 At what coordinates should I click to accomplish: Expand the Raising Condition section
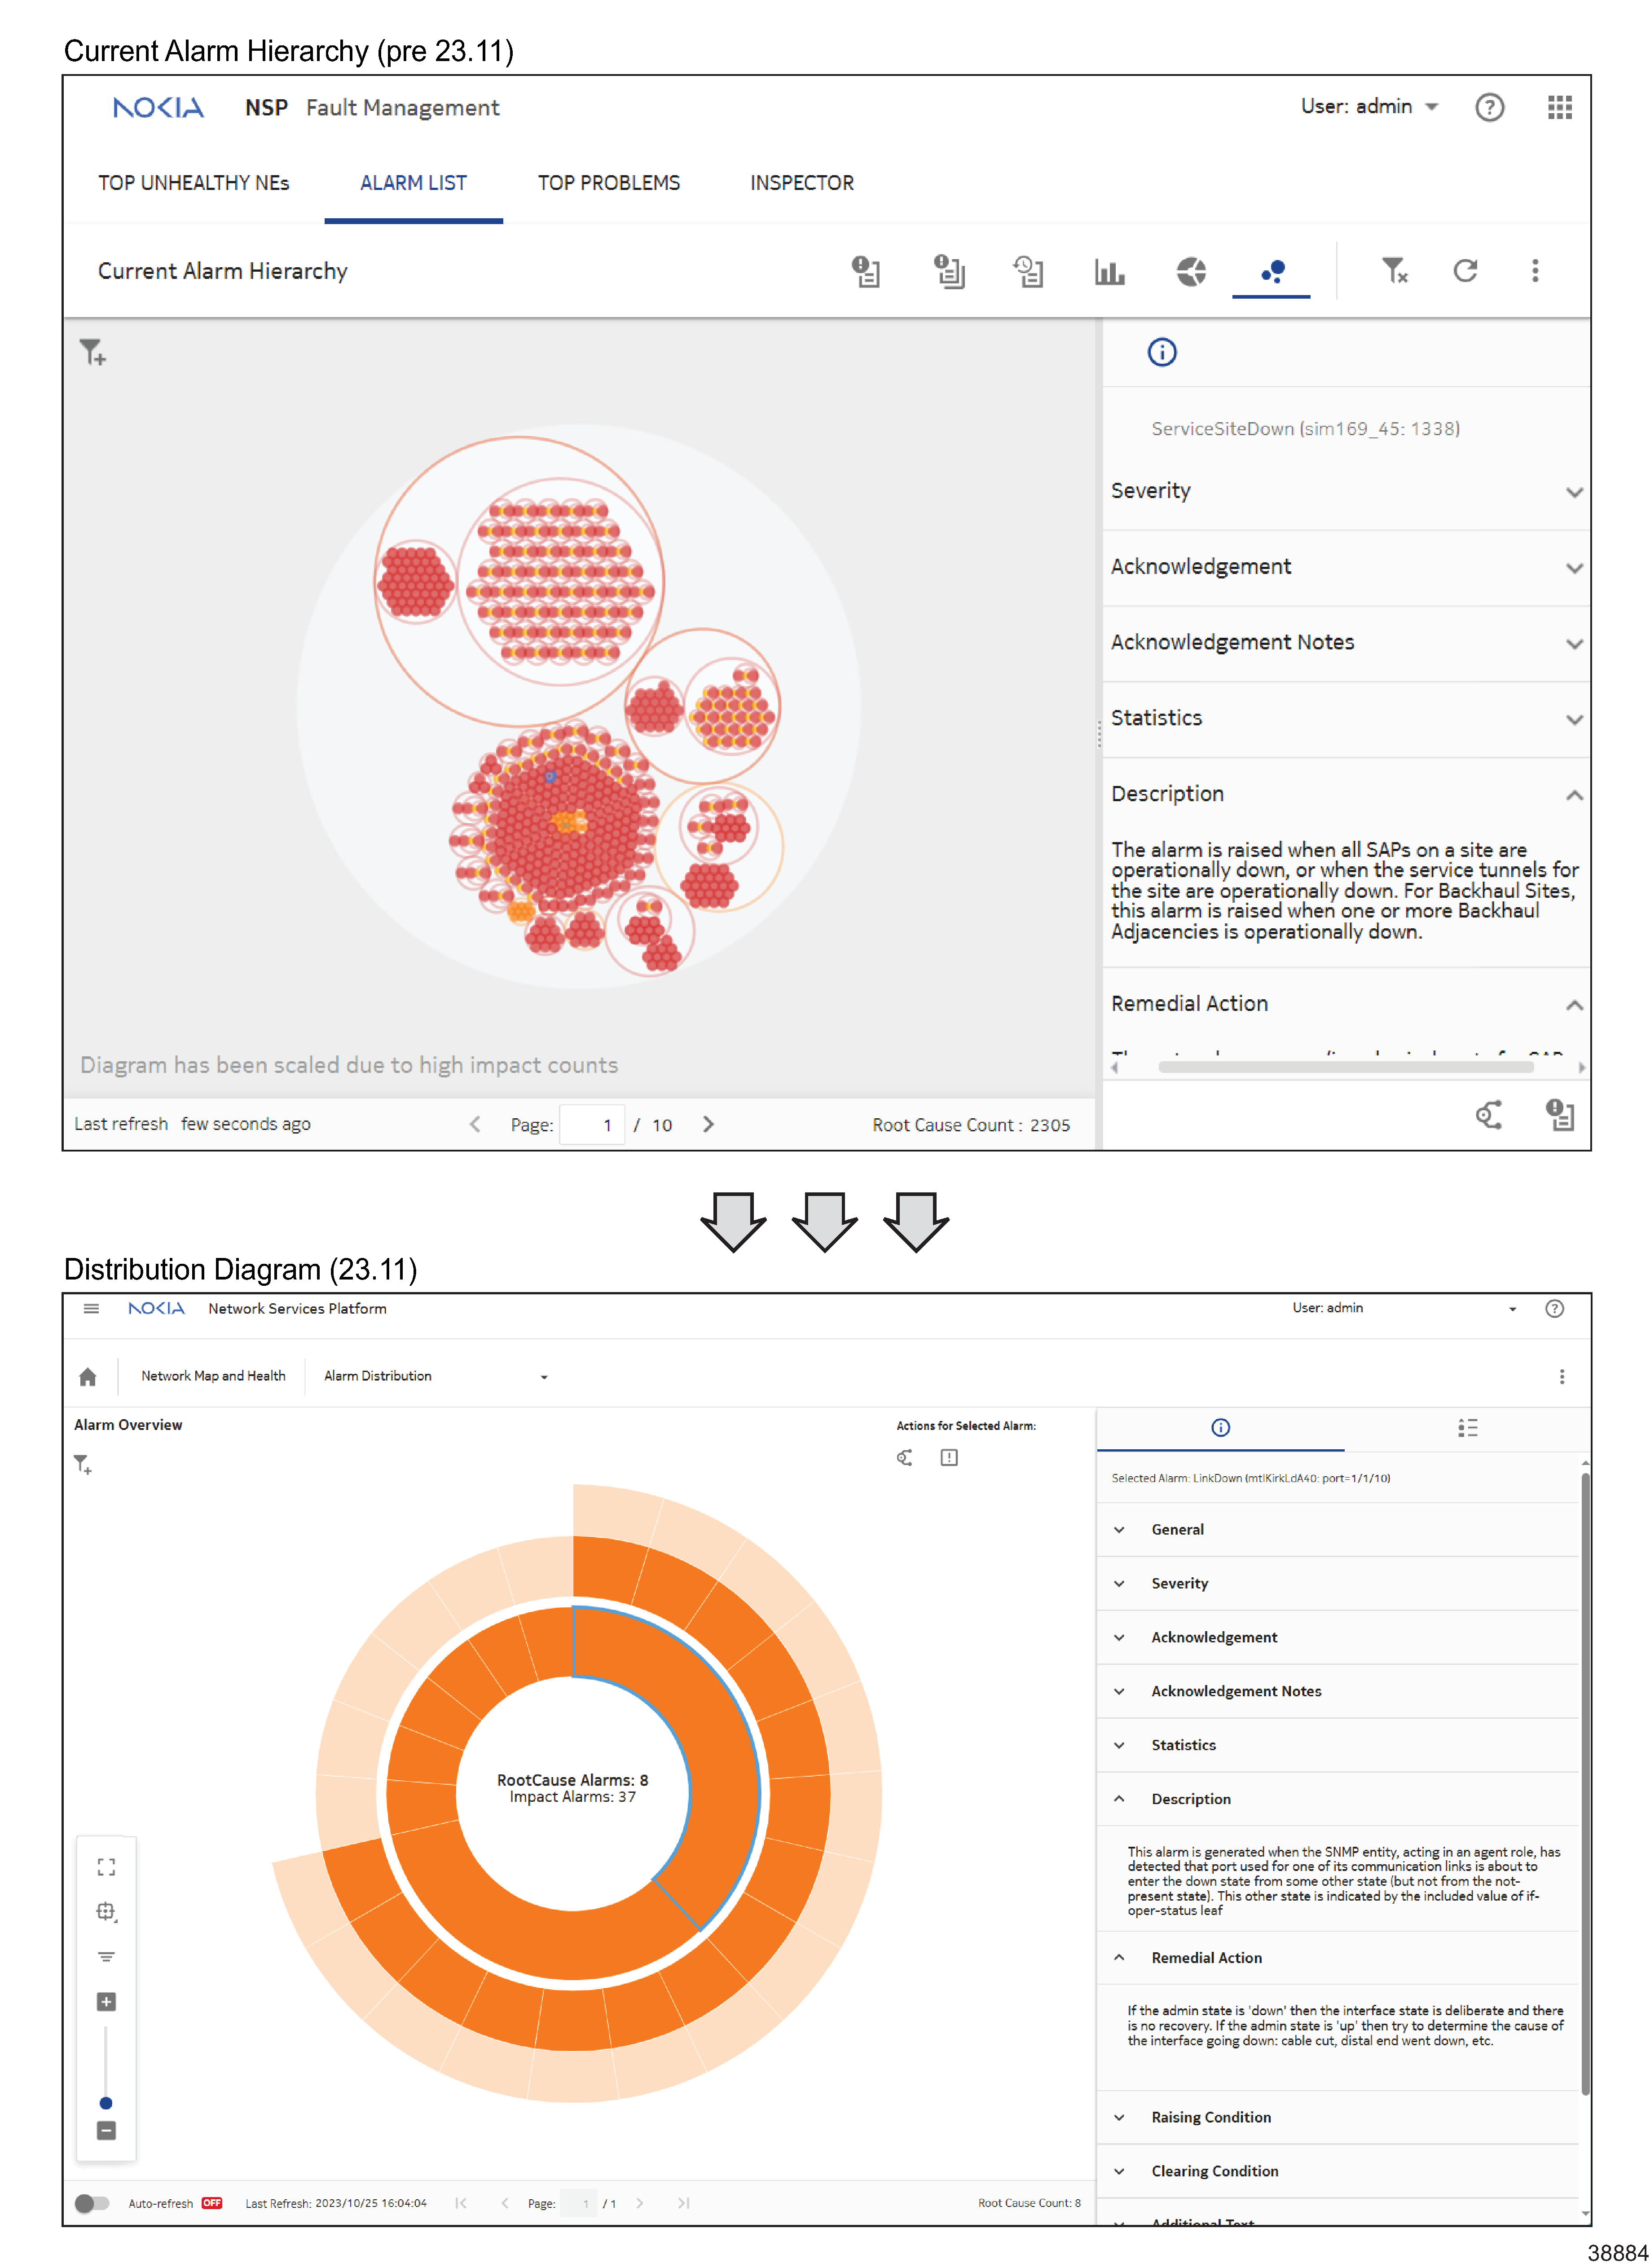[x=1338, y=2117]
